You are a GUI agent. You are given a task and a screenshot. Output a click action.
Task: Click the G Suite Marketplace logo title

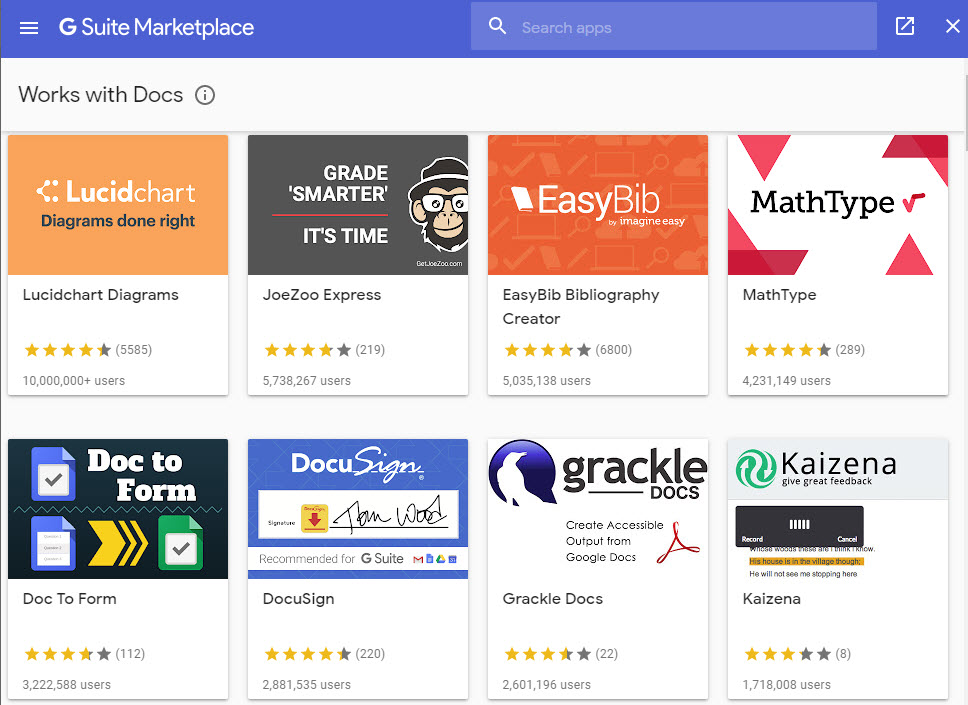pyautogui.click(x=156, y=27)
